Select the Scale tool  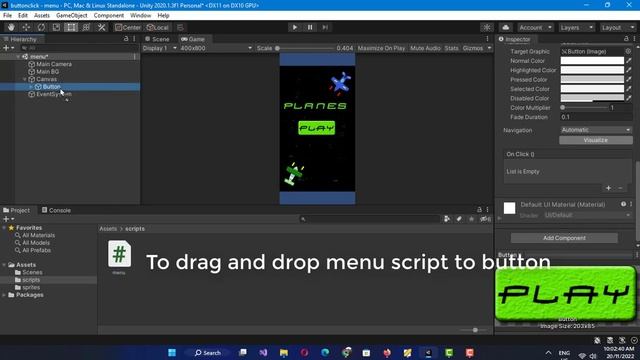point(56,27)
